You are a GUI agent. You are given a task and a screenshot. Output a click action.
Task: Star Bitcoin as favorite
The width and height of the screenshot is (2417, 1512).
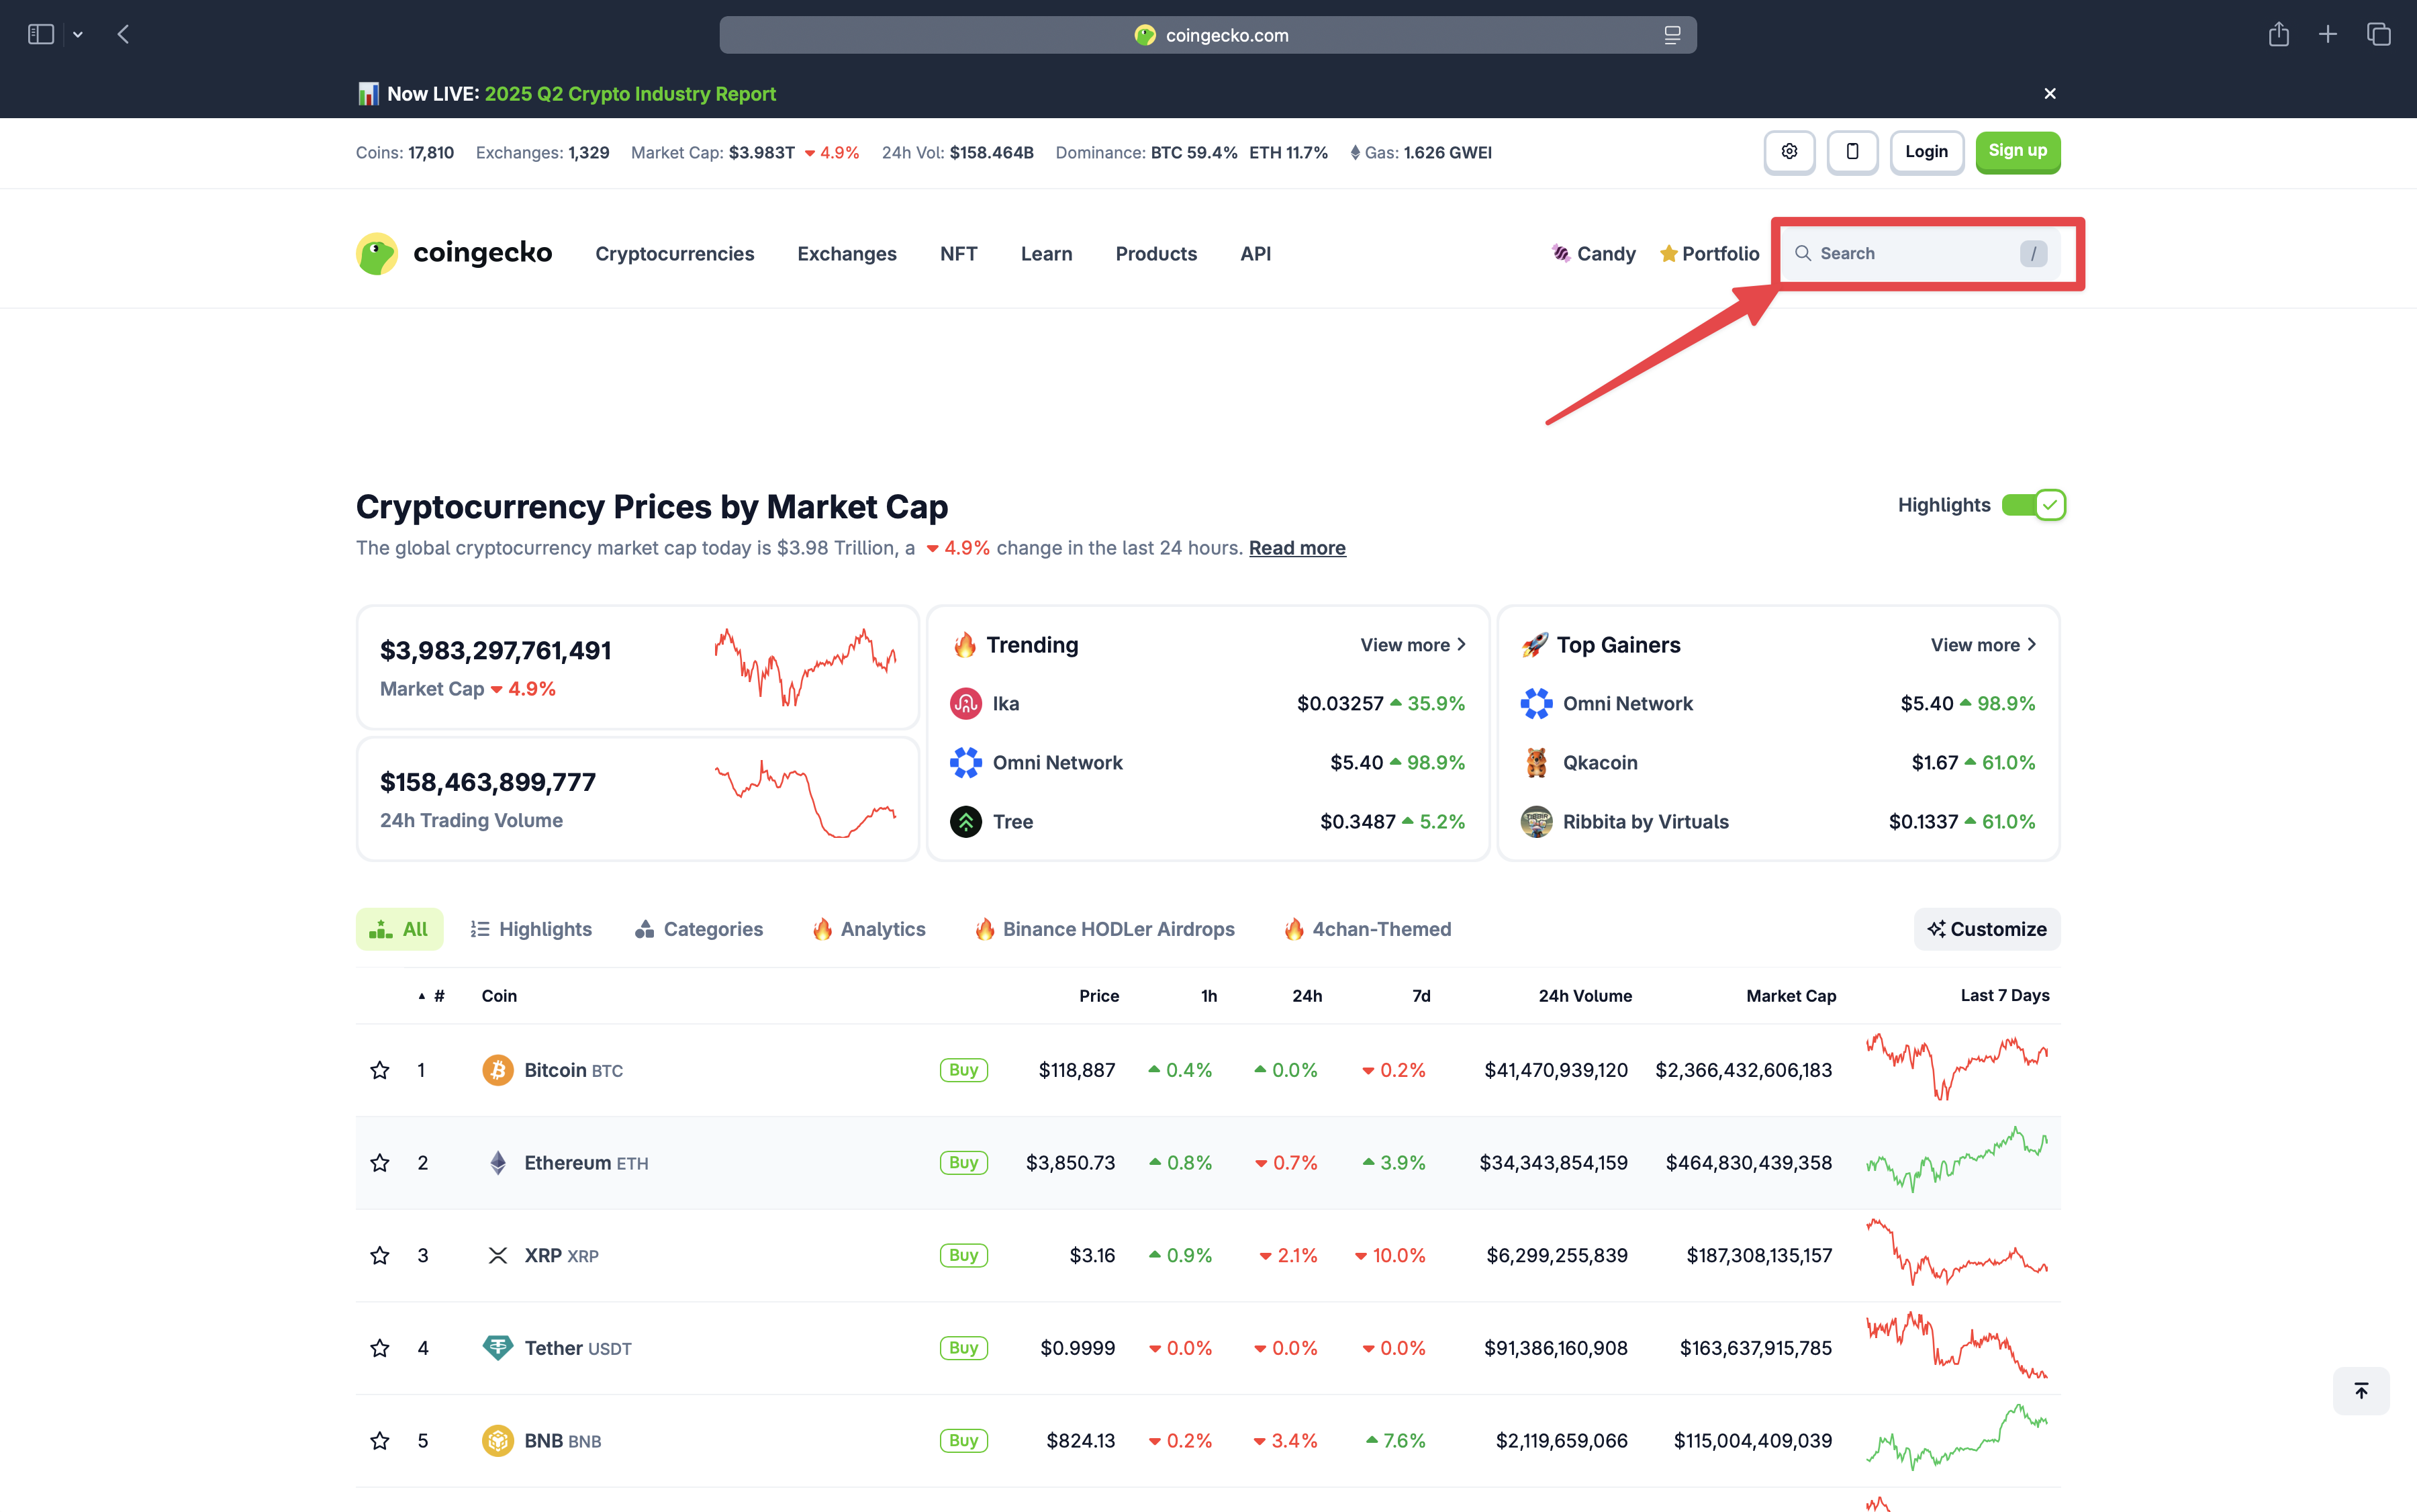pyautogui.click(x=380, y=1070)
